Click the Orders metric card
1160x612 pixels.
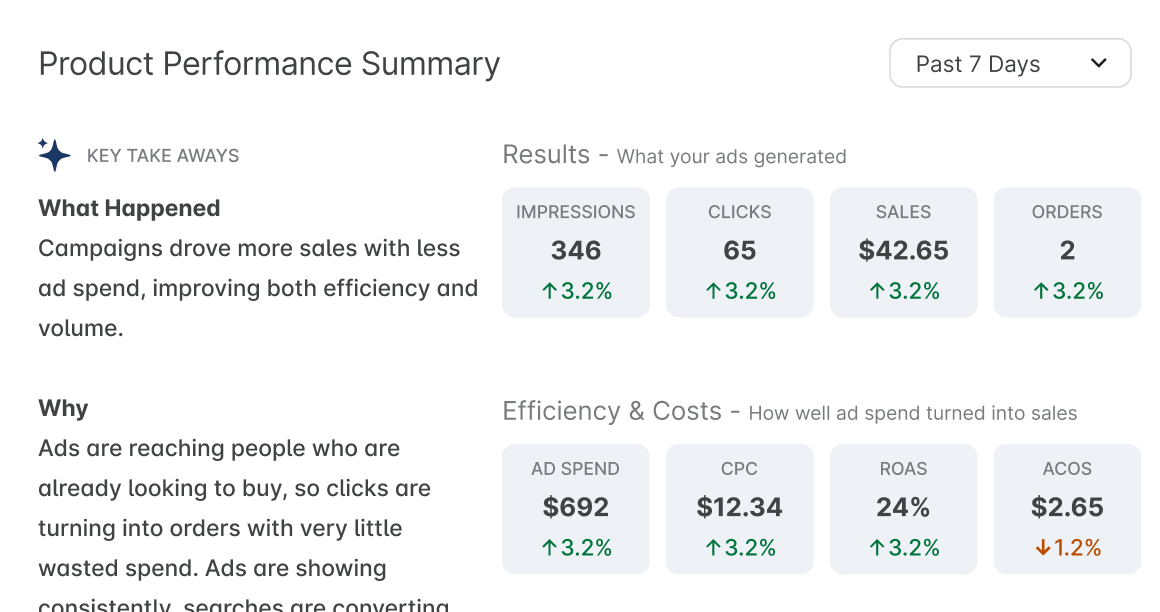pos(1067,251)
